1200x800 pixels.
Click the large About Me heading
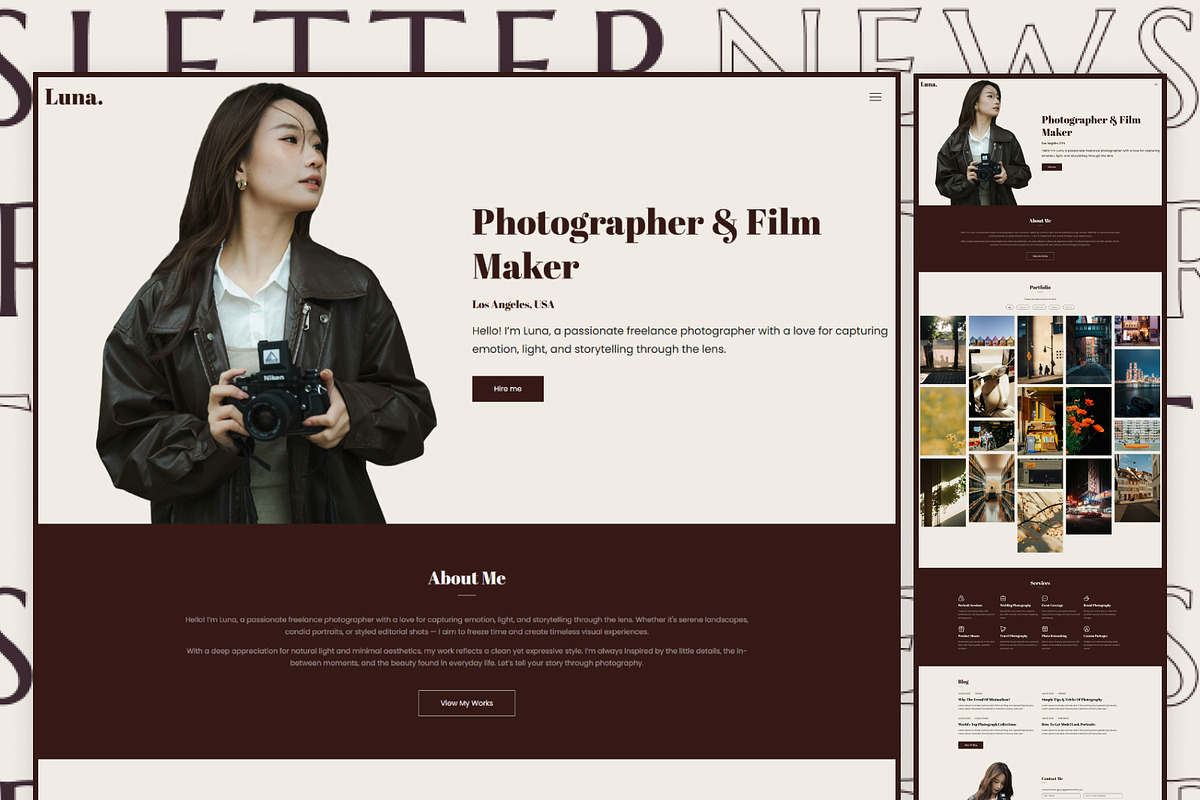click(x=467, y=578)
